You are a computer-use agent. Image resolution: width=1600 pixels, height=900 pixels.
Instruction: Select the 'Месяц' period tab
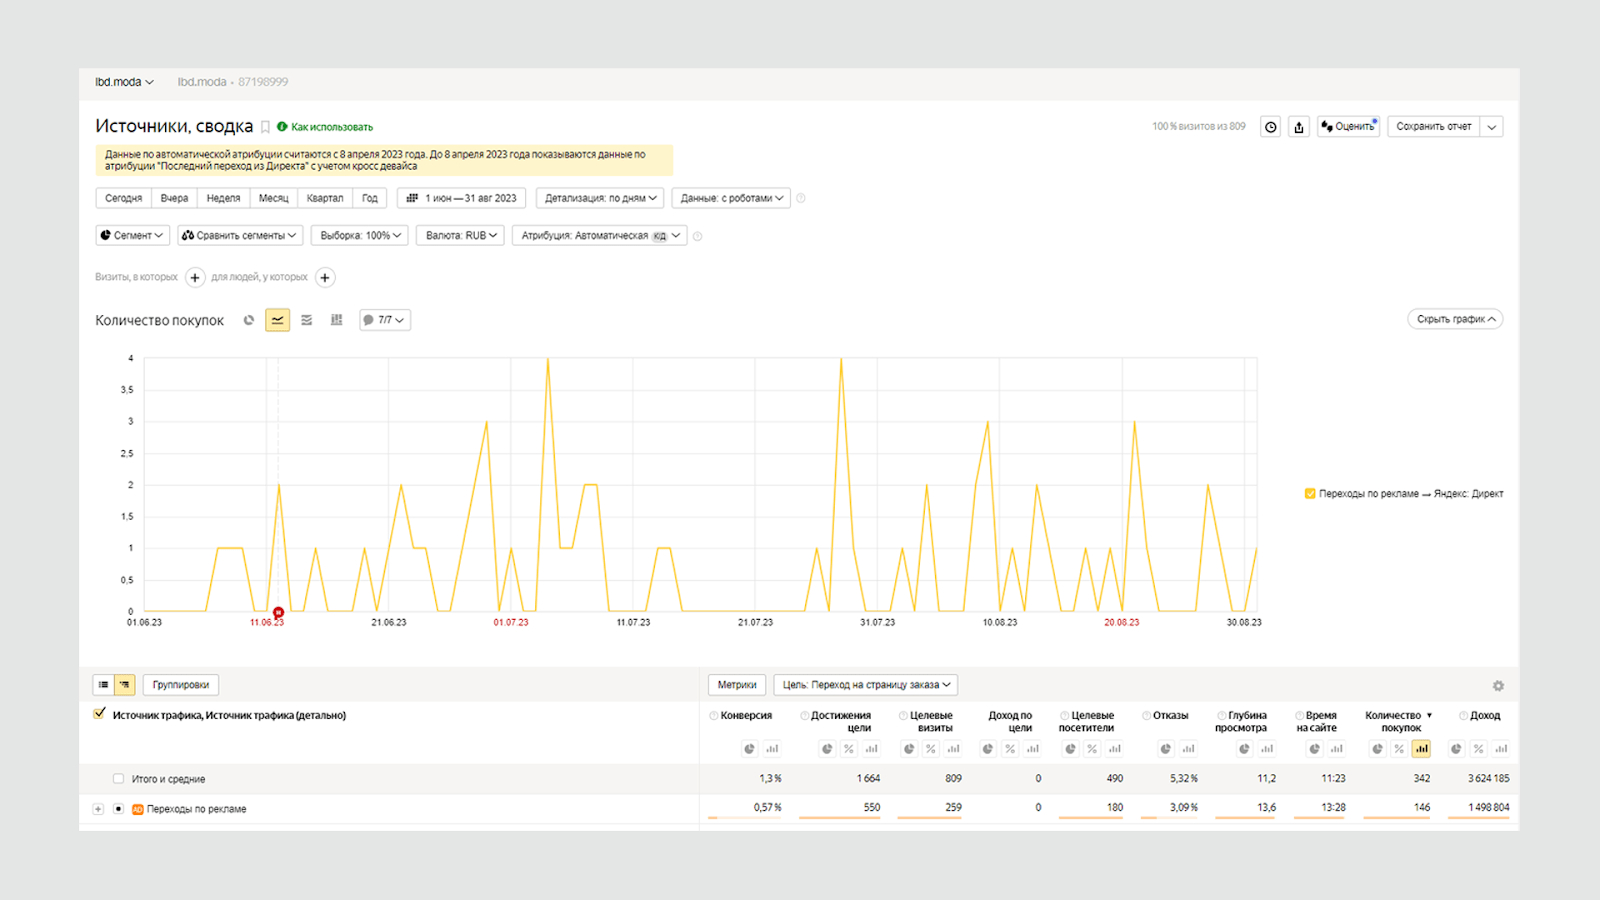273,198
